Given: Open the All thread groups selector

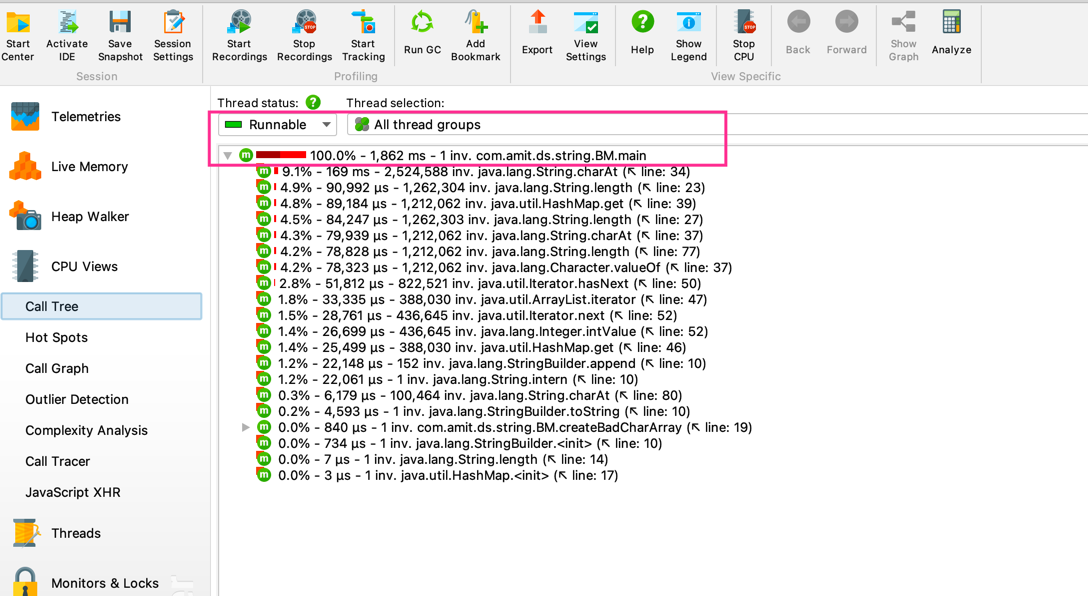Looking at the screenshot, I should coord(717,125).
